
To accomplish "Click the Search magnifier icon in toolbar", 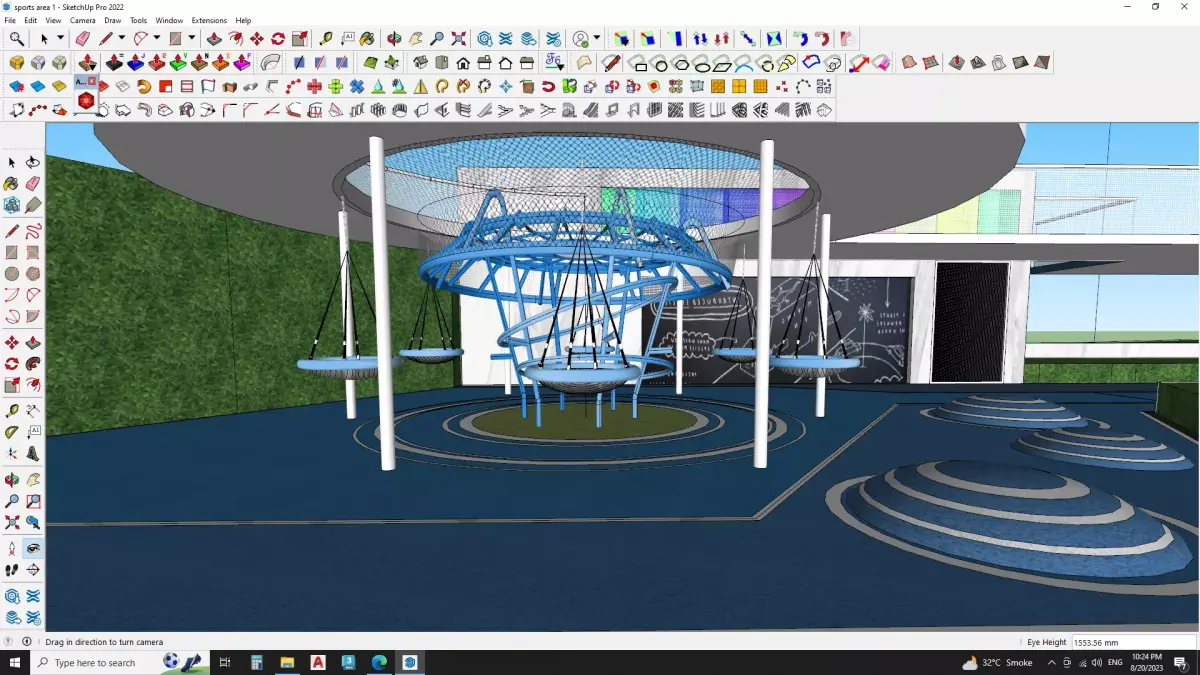I will tap(17, 38).
